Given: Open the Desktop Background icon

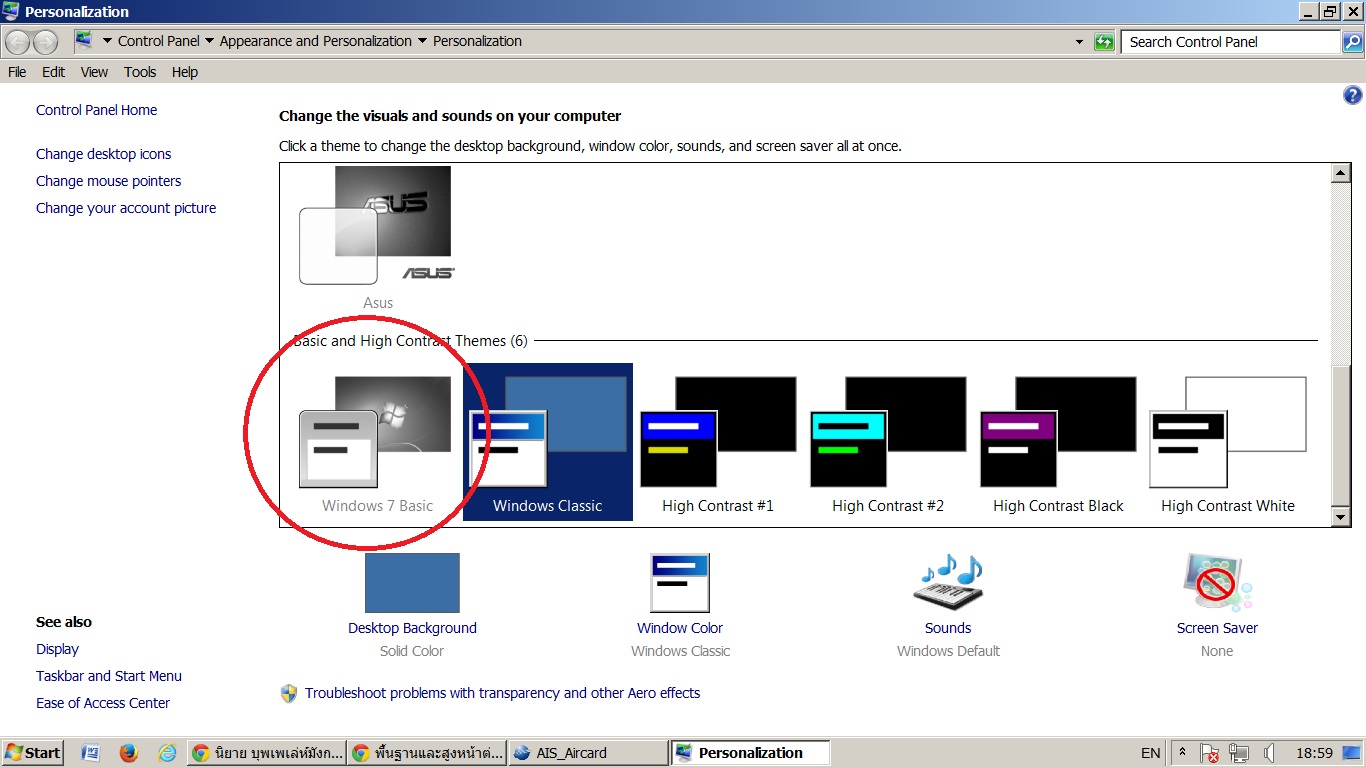Looking at the screenshot, I should tap(412, 583).
